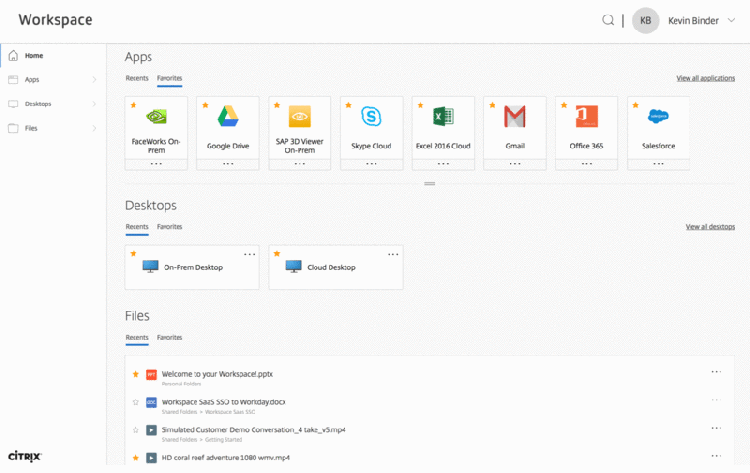Viewport: 750px width, 473px height.
Task: Open more options under FaceWorks On-Prem
Action: point(156,164)
